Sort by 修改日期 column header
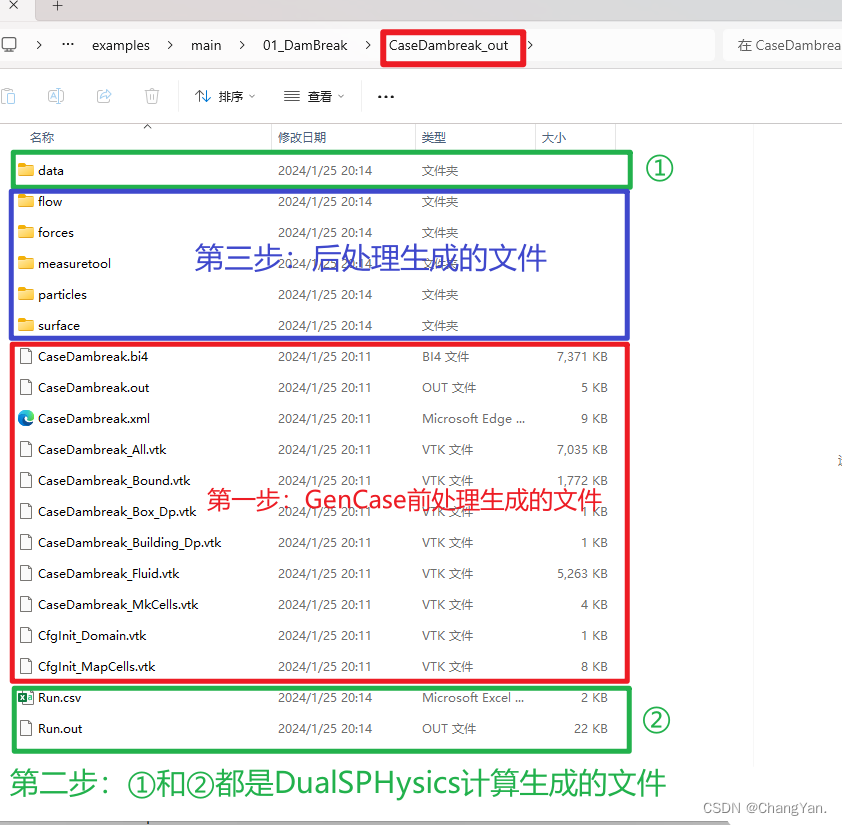842x825 pixels. (x=302, y=138)
